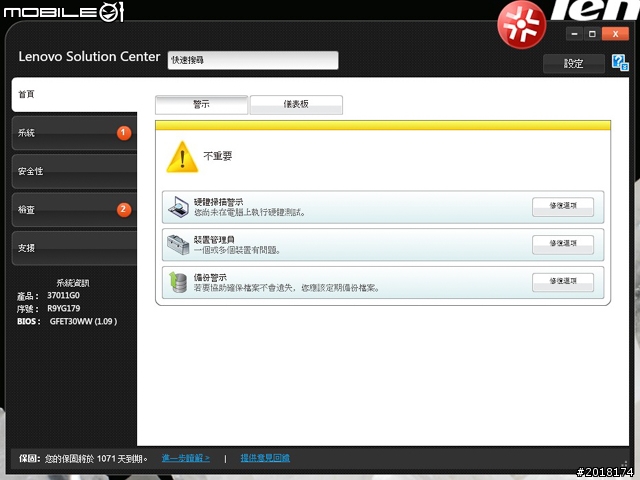
Task: Click the backup database icon
Action: click(x=178, y=282)
